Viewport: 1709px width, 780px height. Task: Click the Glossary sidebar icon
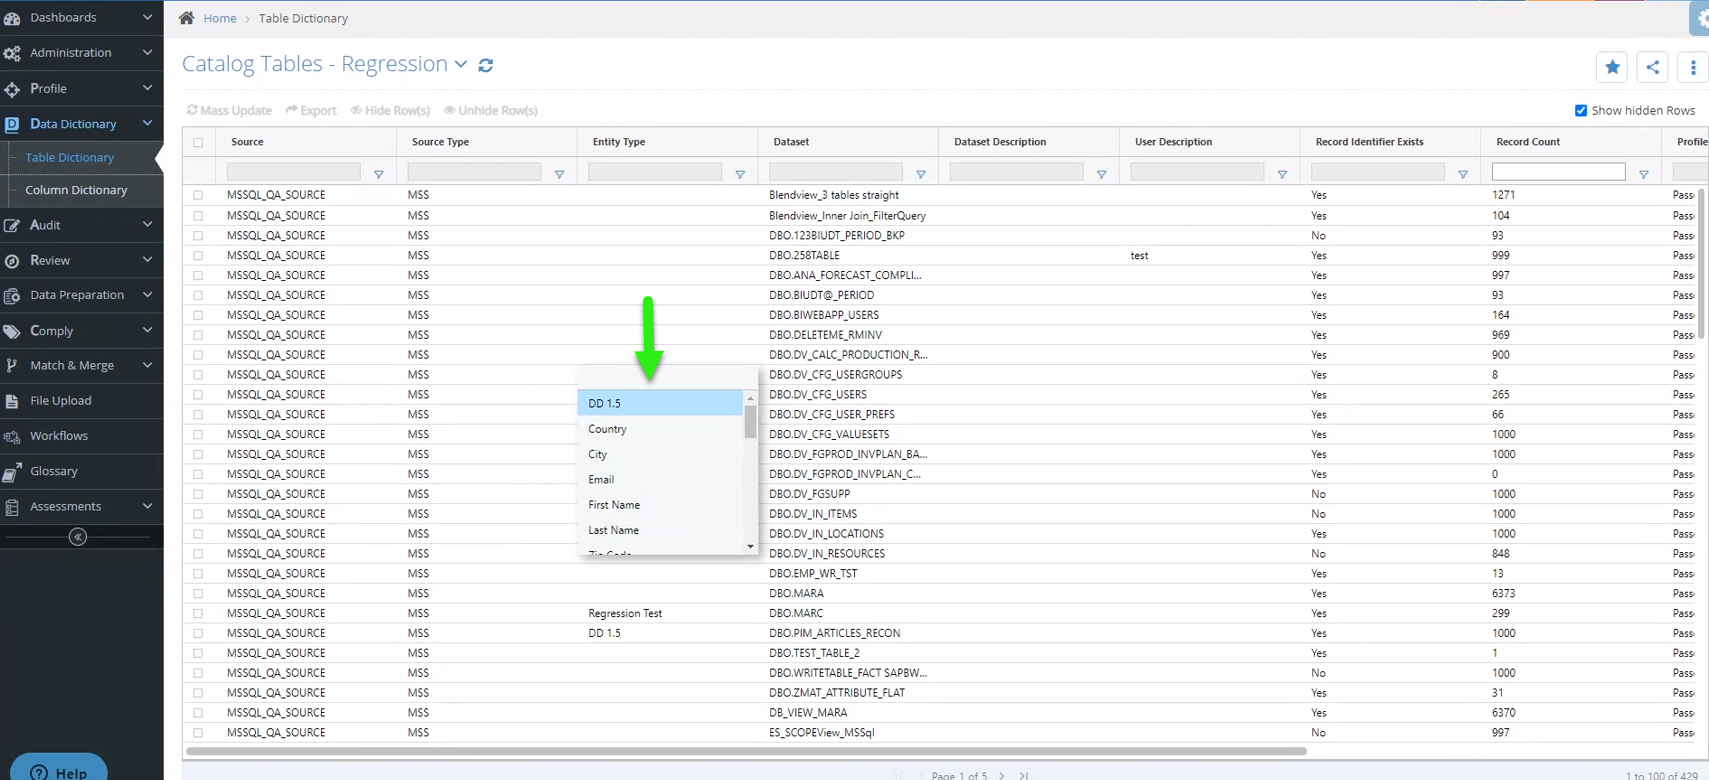12,471
